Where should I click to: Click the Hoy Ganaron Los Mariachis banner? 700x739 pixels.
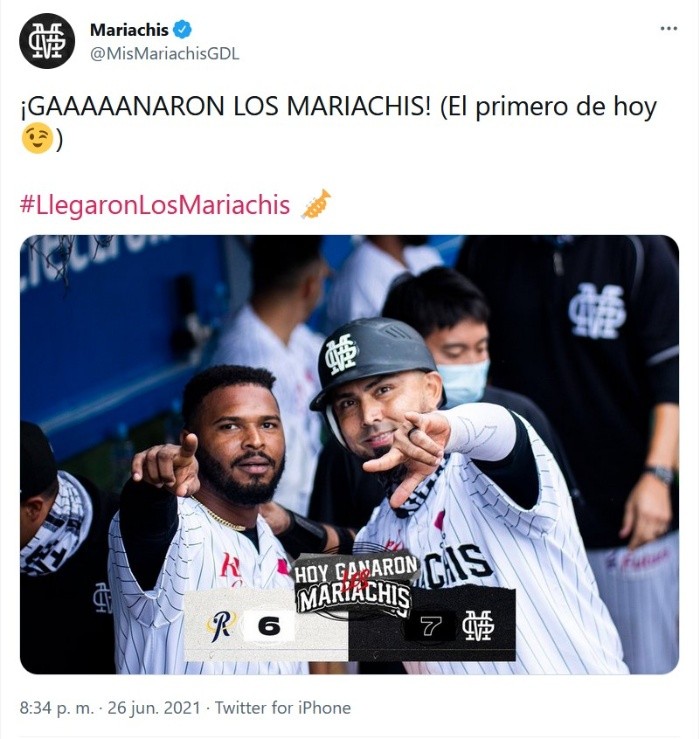(356, 585)
